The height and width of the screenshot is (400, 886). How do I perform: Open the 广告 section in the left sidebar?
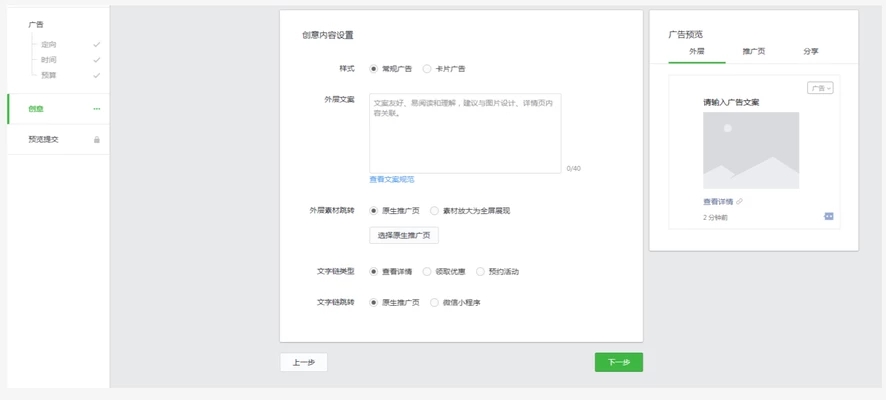[36, 24]
